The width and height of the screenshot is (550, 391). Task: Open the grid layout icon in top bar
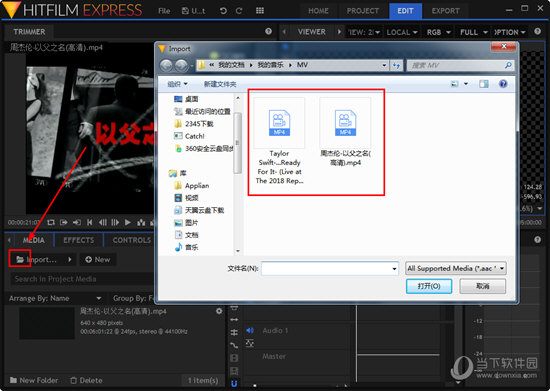pos(260,11)
